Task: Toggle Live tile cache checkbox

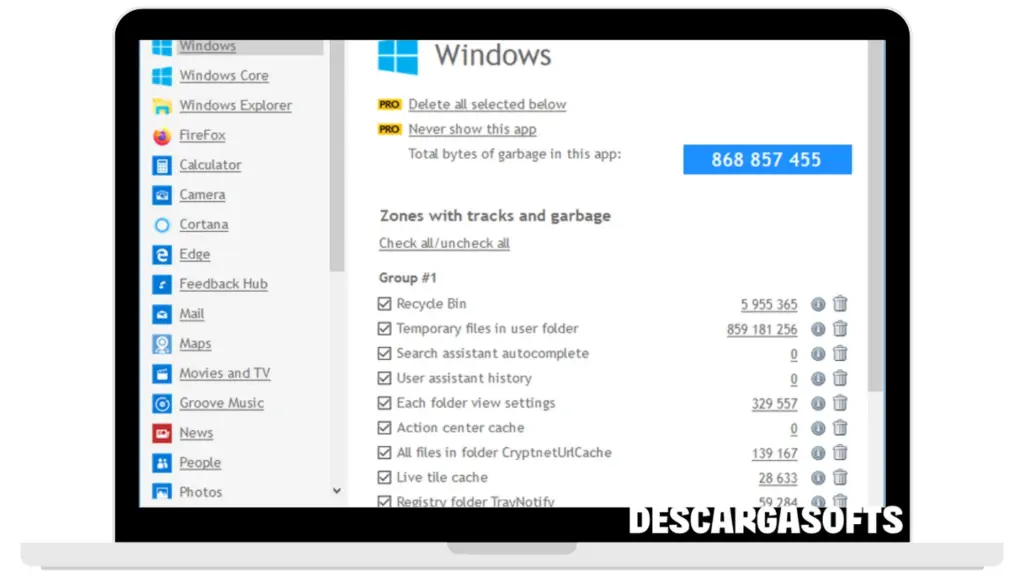Action: 385,477
